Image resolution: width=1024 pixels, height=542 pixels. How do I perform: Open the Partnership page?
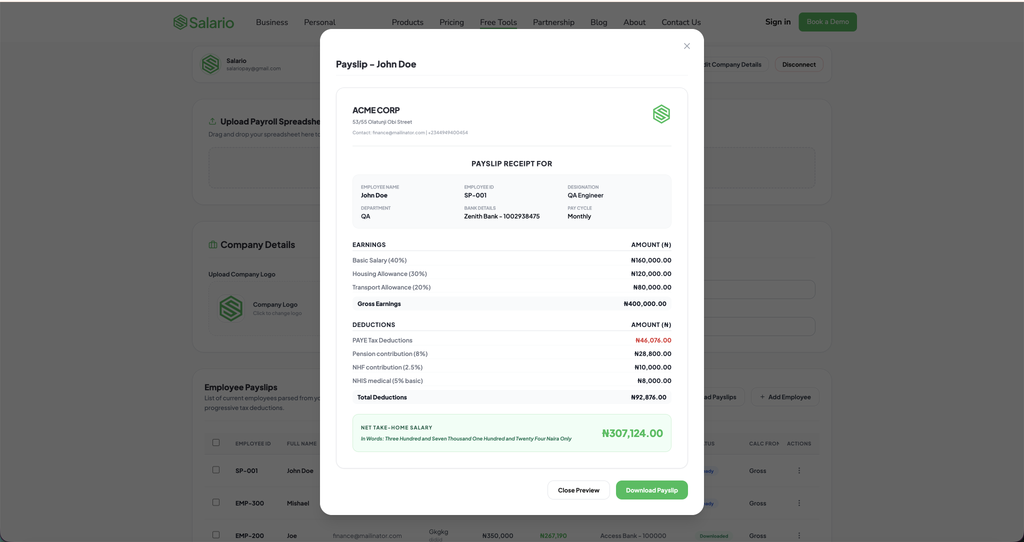click(553, 22)
